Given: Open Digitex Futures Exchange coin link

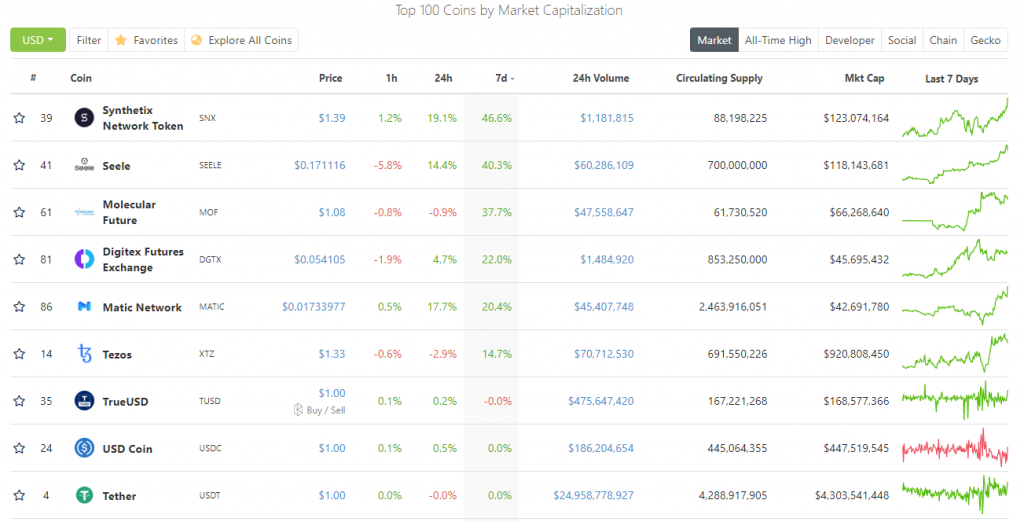Looking at the screenshot, I should (143, 259).
